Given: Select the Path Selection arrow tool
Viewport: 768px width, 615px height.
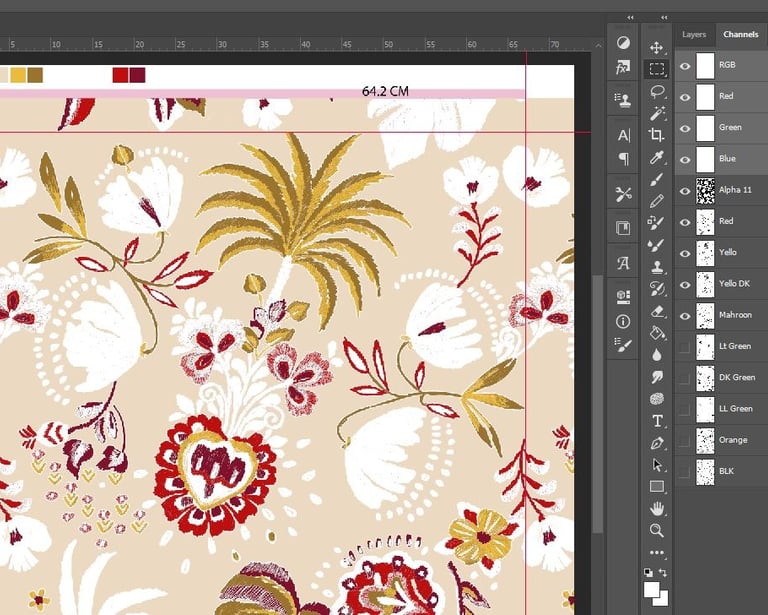Looking at the screenshot, I should click(x=656, y=464).
